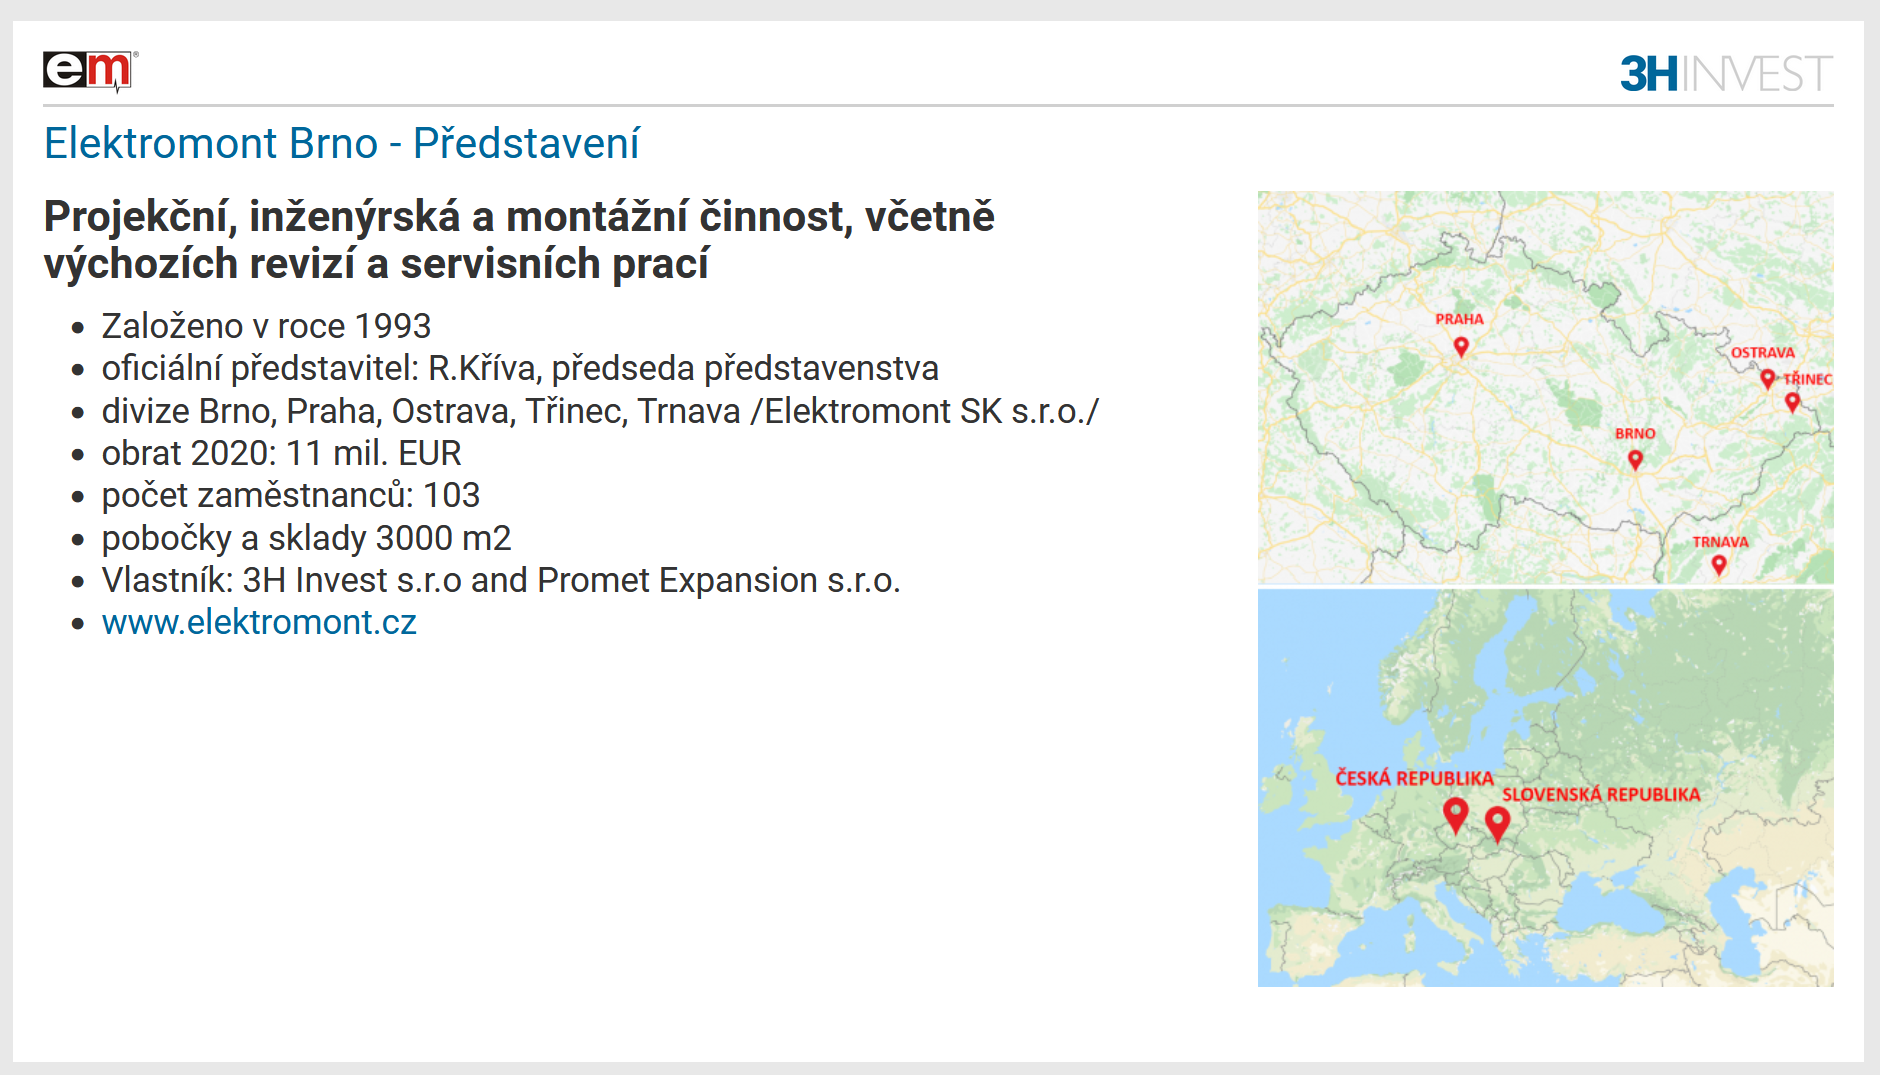Click the ČESKÁ REPUBLIKA label on Europe map
Viewport: 1880px width, 1075px height.
click(1414, 778)
